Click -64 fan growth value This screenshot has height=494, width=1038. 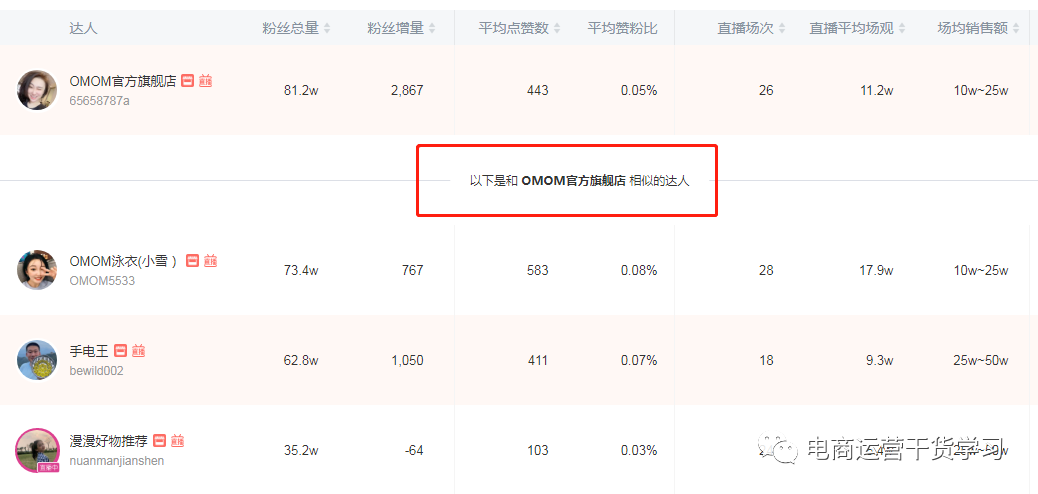tap(414, 451)
